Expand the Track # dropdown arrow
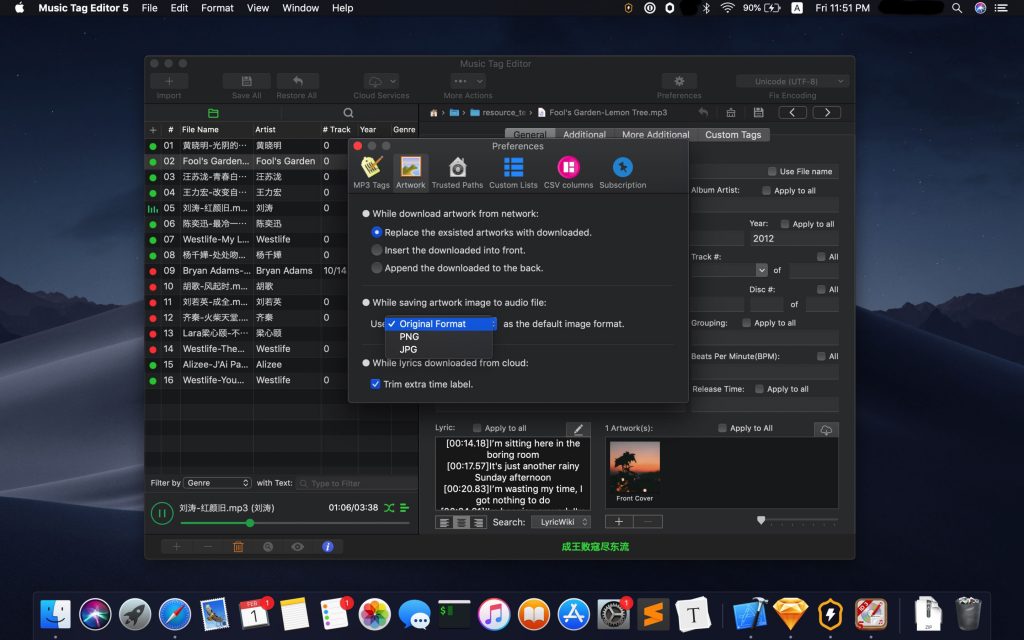1024x640 pixels. coord(761,270)
